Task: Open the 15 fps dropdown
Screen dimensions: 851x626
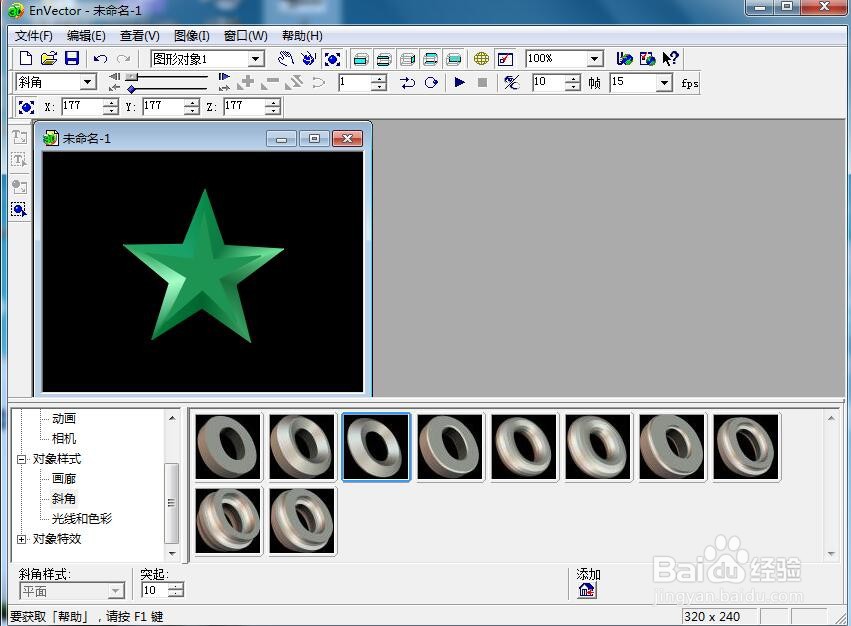Action: [664, 83]
